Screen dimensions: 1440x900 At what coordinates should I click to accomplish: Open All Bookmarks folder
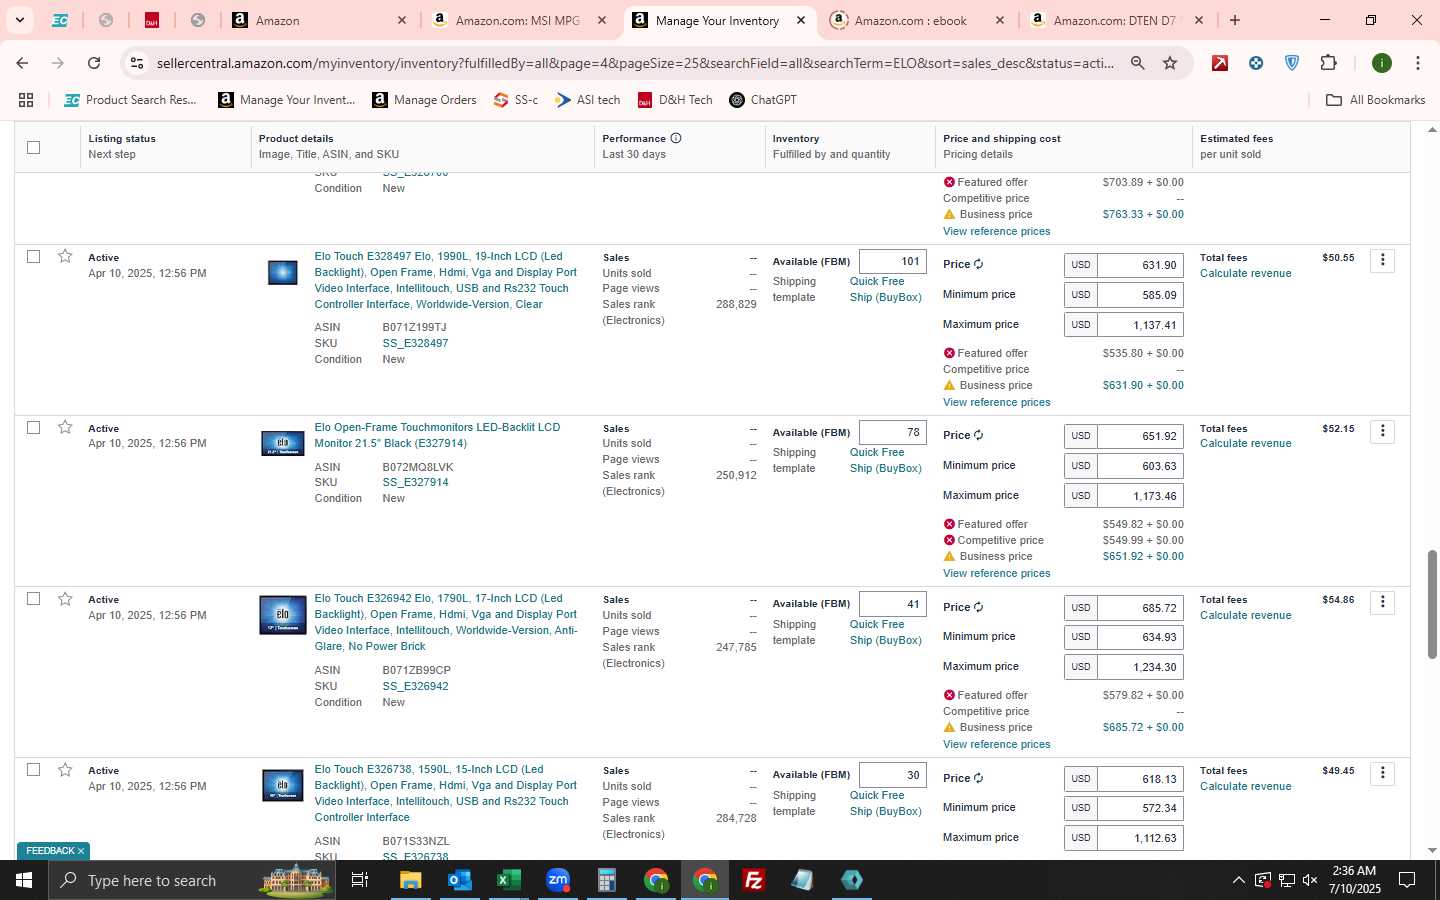tap(1375, 100)
